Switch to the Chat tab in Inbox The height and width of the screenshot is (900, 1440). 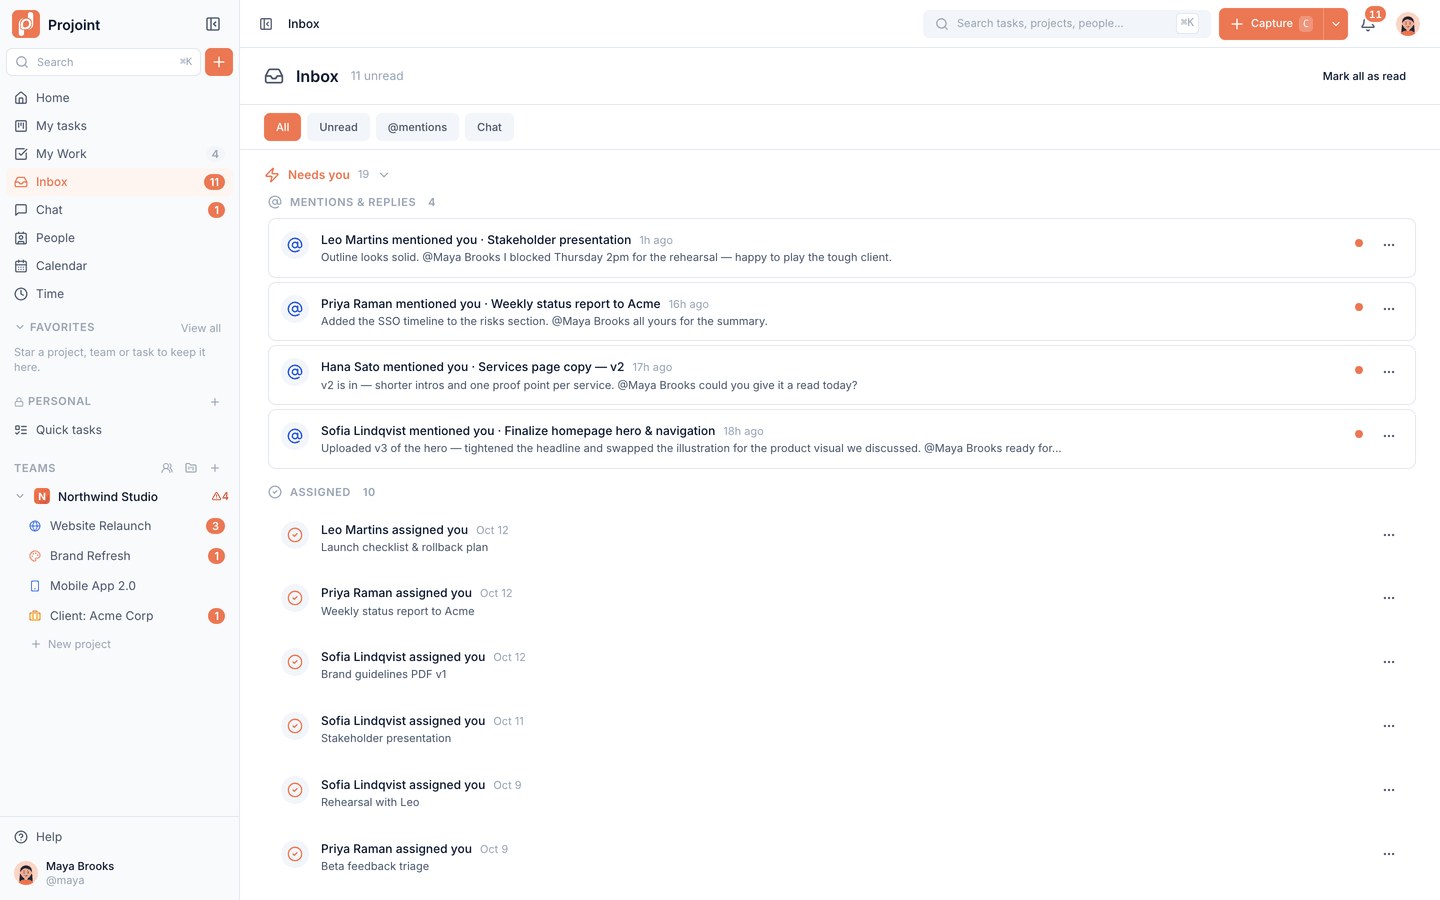pos(489,127)
